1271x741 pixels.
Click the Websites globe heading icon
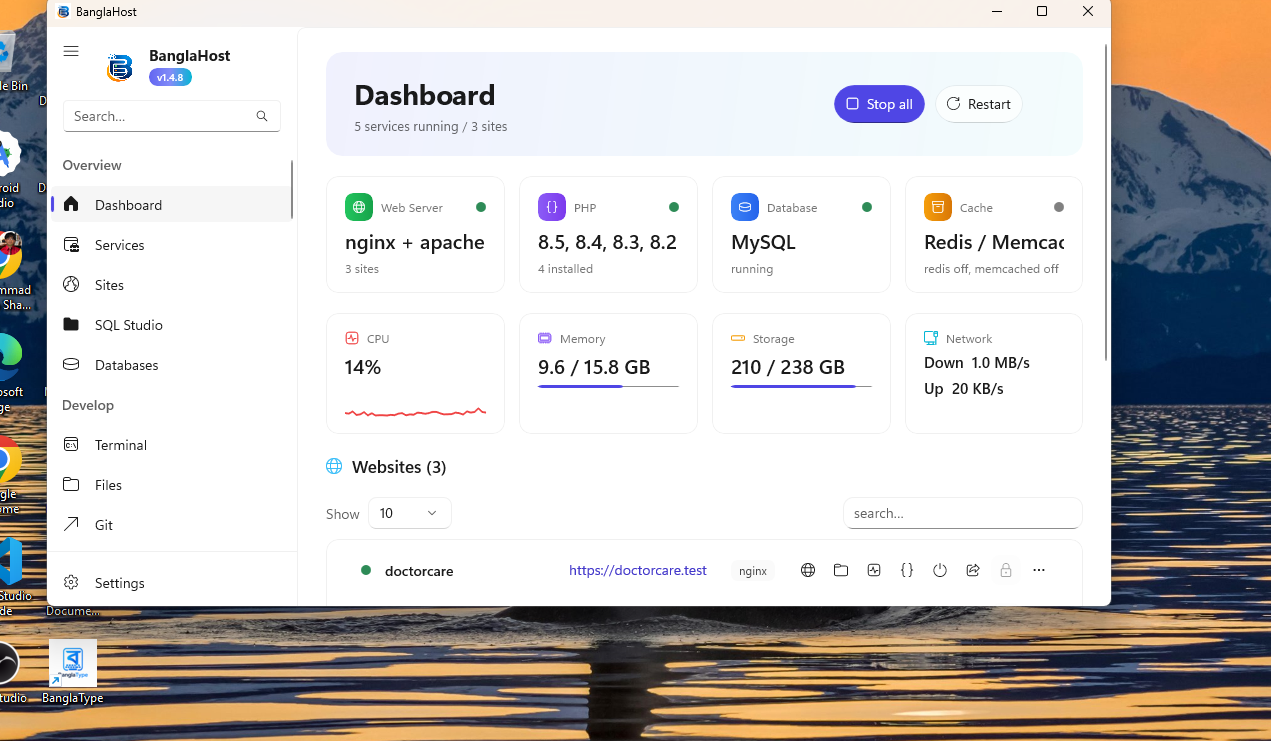(334, 467)
